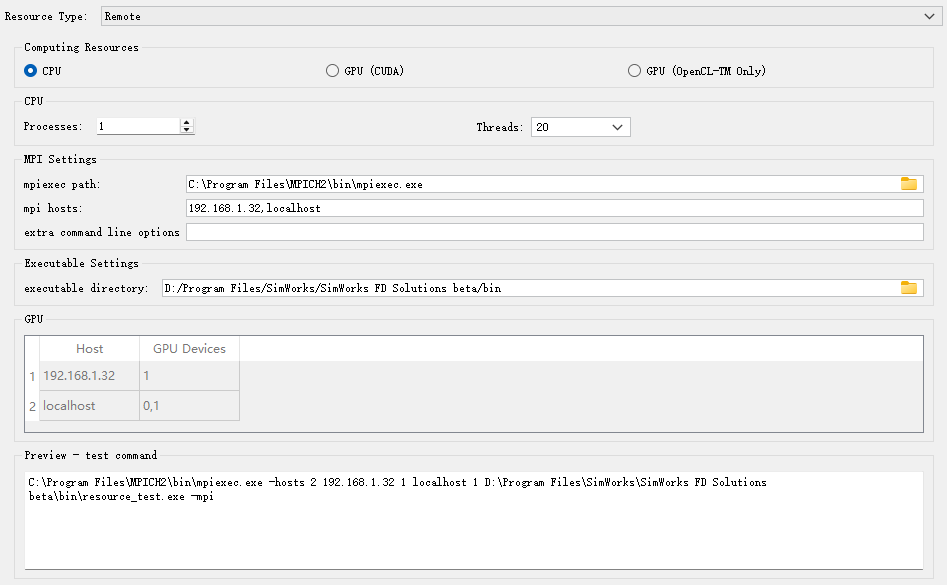Increase Processes count with up arrow
Screen dimensions: 947x585
pyautogui.click(x=187, y=122)
